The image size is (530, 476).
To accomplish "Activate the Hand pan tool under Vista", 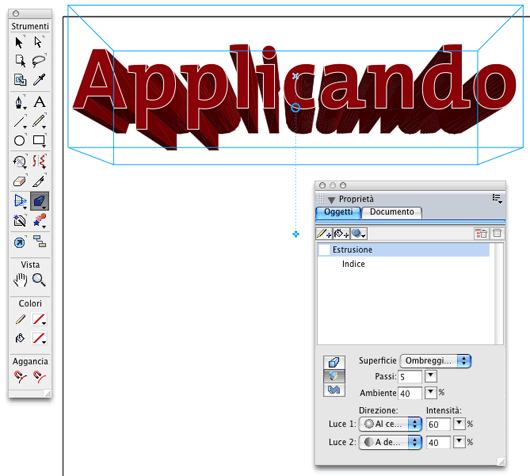I will pyautogui.click(x=20, y=280).
